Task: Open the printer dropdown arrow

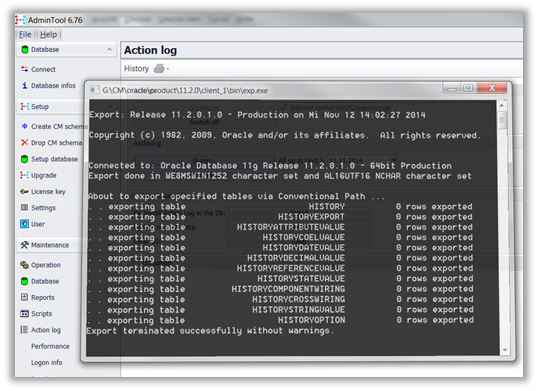Action: click(x=168, y=69)
